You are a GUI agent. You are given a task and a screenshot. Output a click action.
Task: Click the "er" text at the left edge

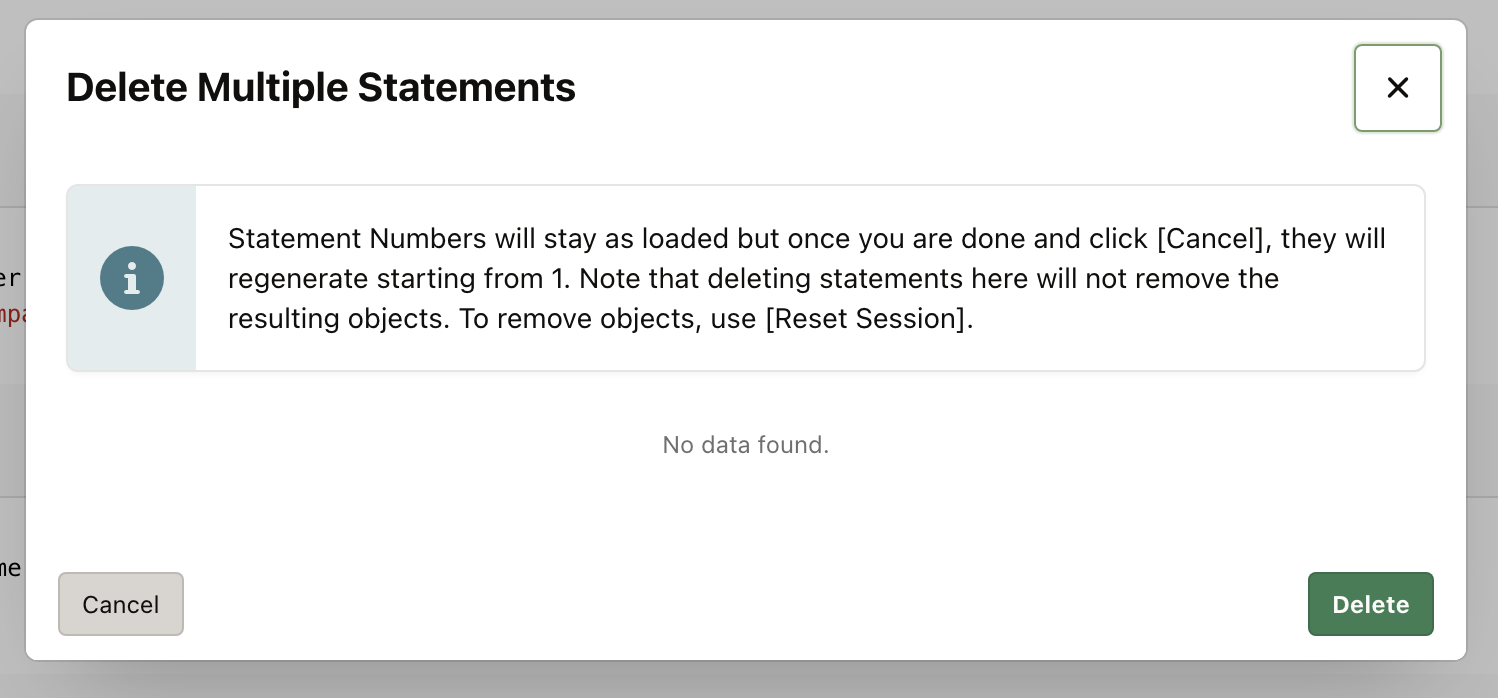[10, 278]
